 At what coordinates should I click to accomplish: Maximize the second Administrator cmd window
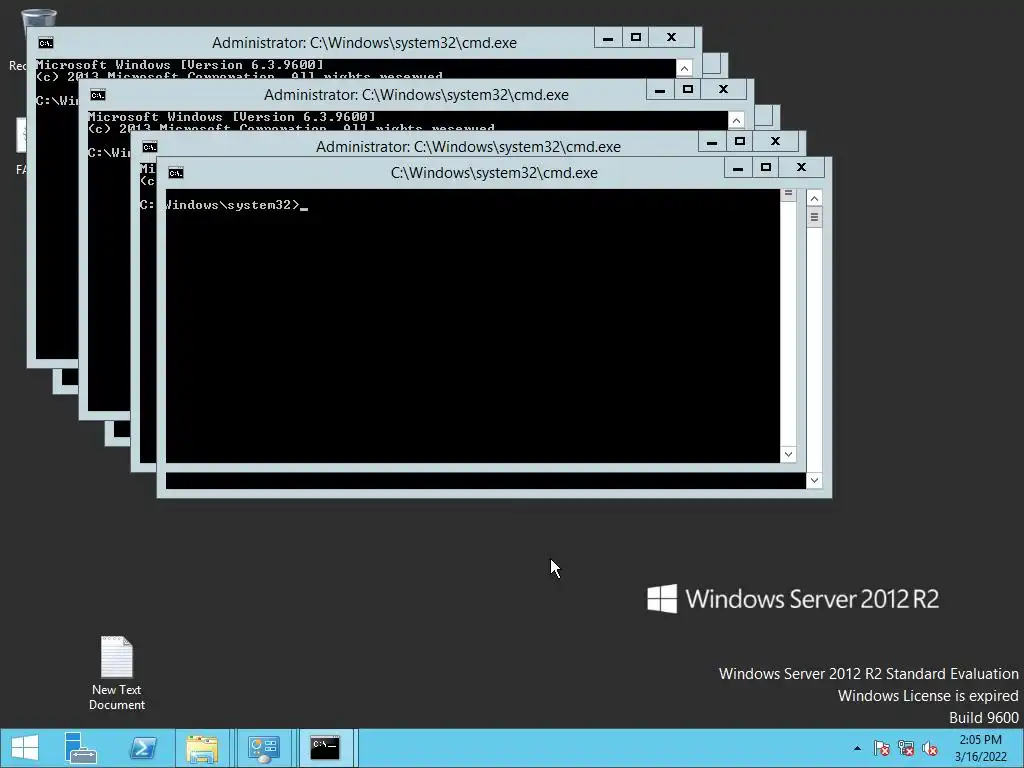pyautogui.click(x=688, y=89)
